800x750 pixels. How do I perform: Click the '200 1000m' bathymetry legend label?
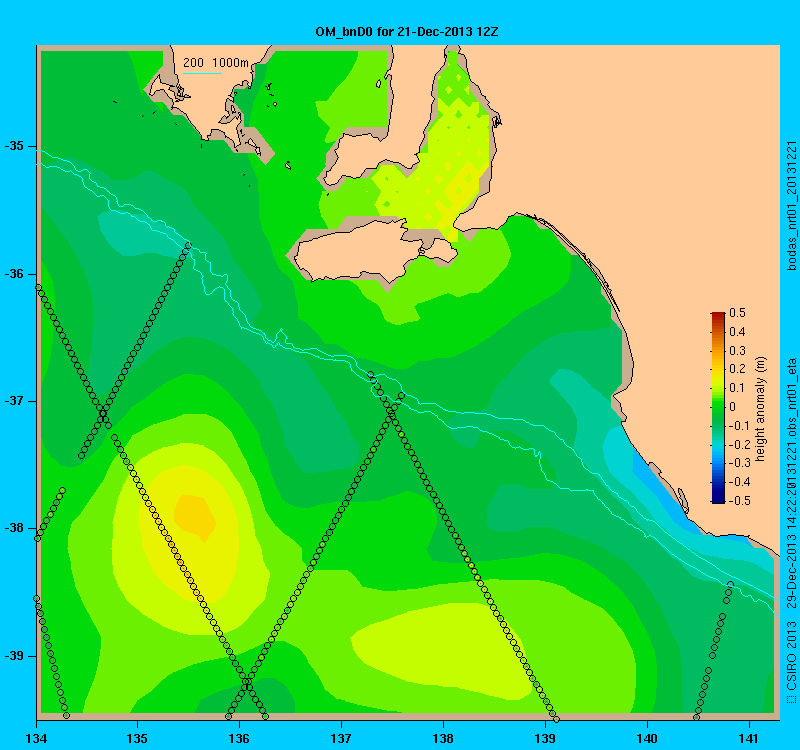216,63
